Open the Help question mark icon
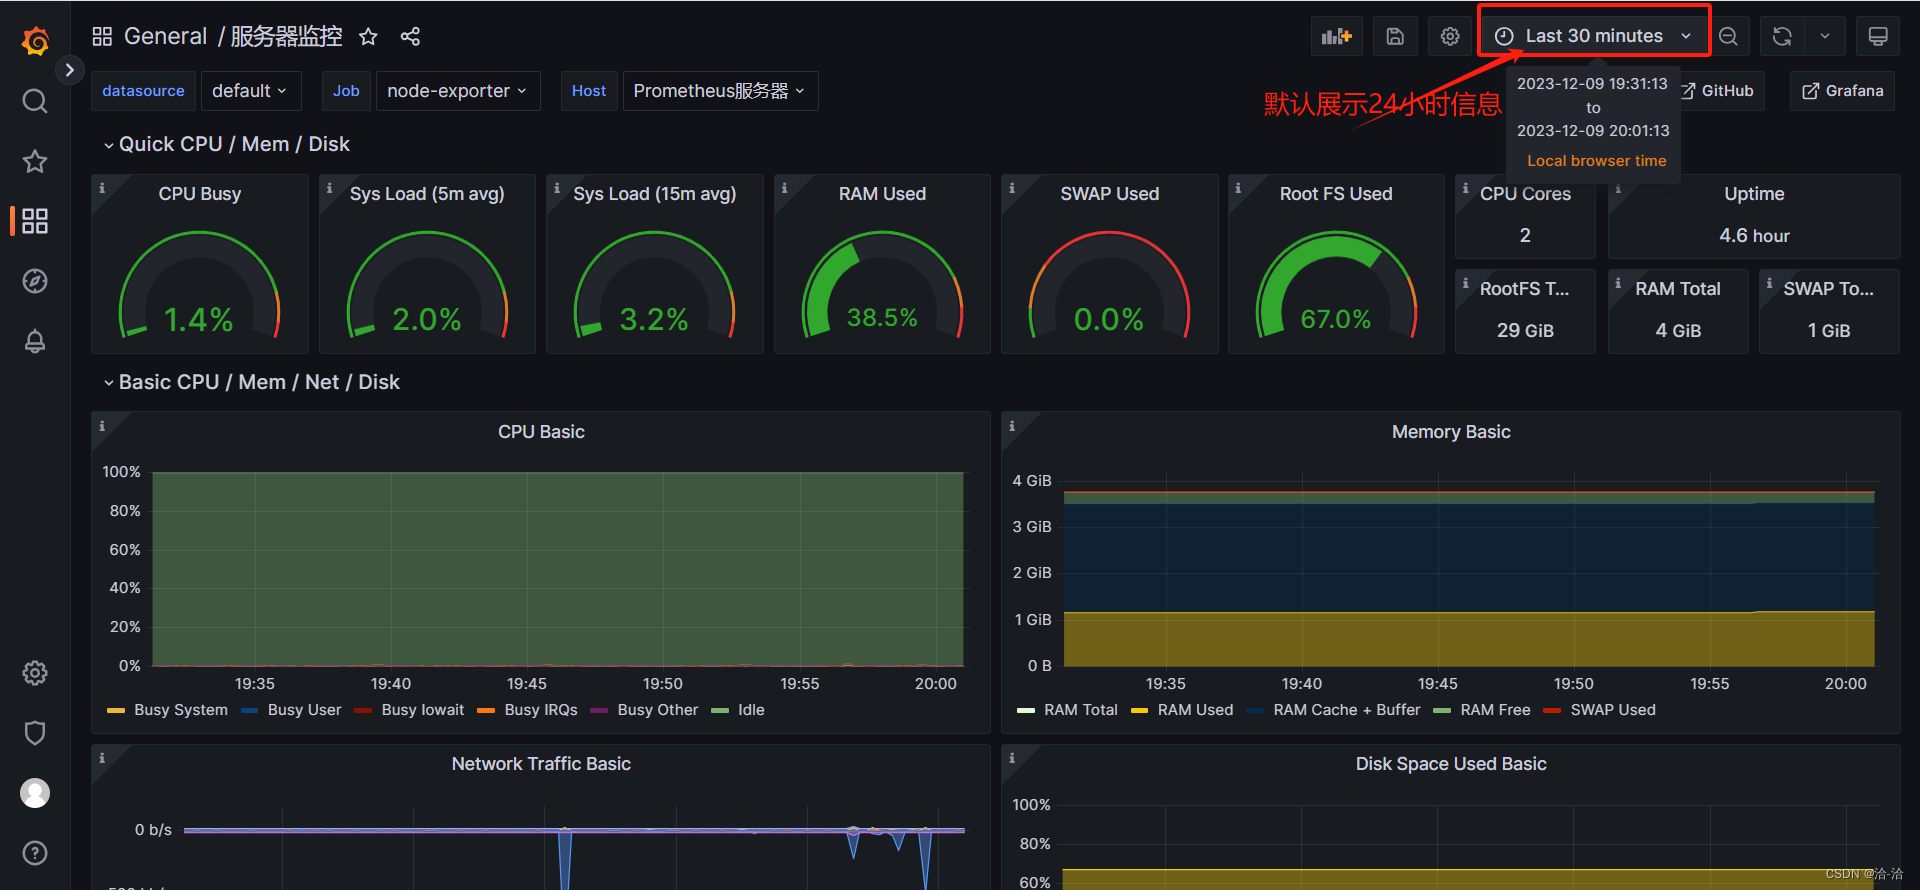Image resolution: width=1920 pixels, height=890 pixels. pos(35,853)
